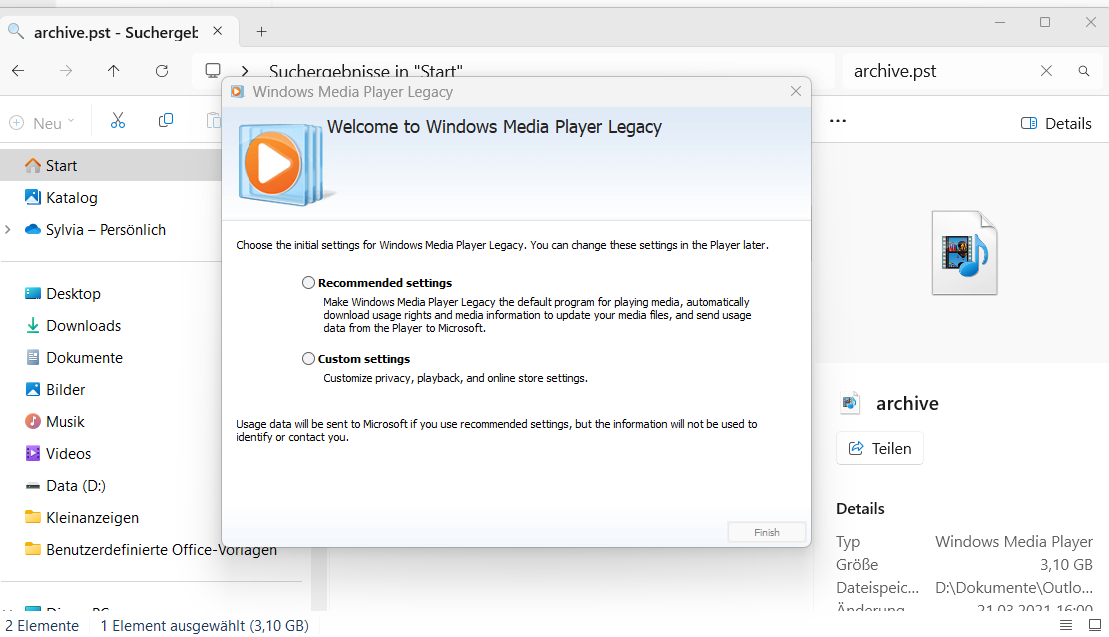Click the OneDrive cloud icon
1109x637 pixels.
[33, 229]
